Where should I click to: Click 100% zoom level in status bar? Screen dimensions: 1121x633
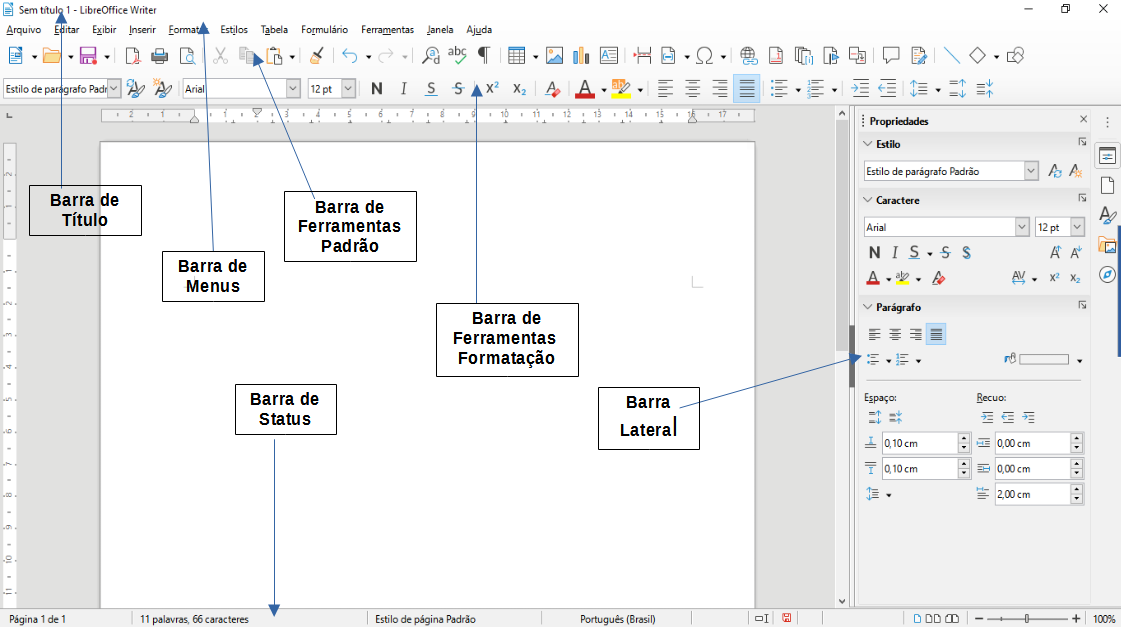coord(1104,619)
